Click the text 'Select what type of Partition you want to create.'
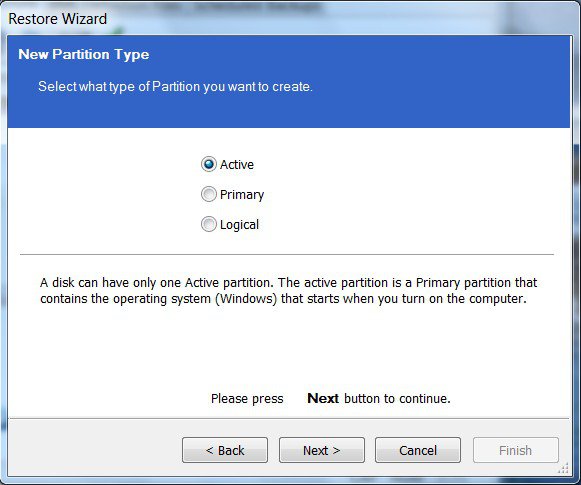 tap(175, 87)
